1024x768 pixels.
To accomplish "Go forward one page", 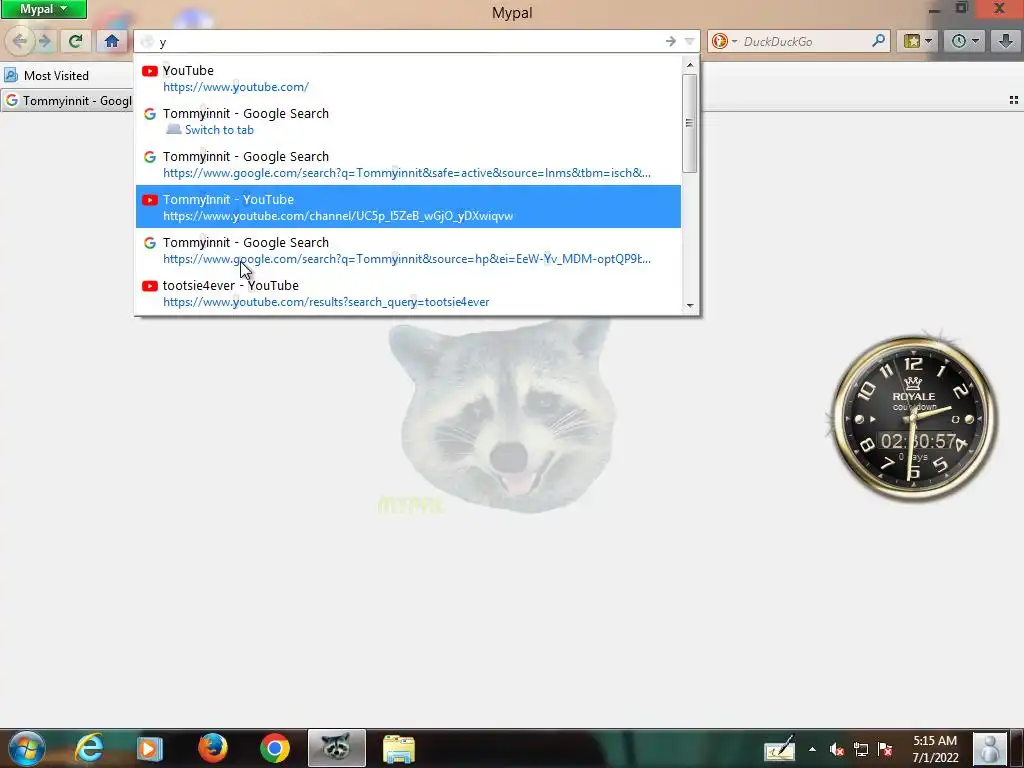I will click(x=45, y=42).
